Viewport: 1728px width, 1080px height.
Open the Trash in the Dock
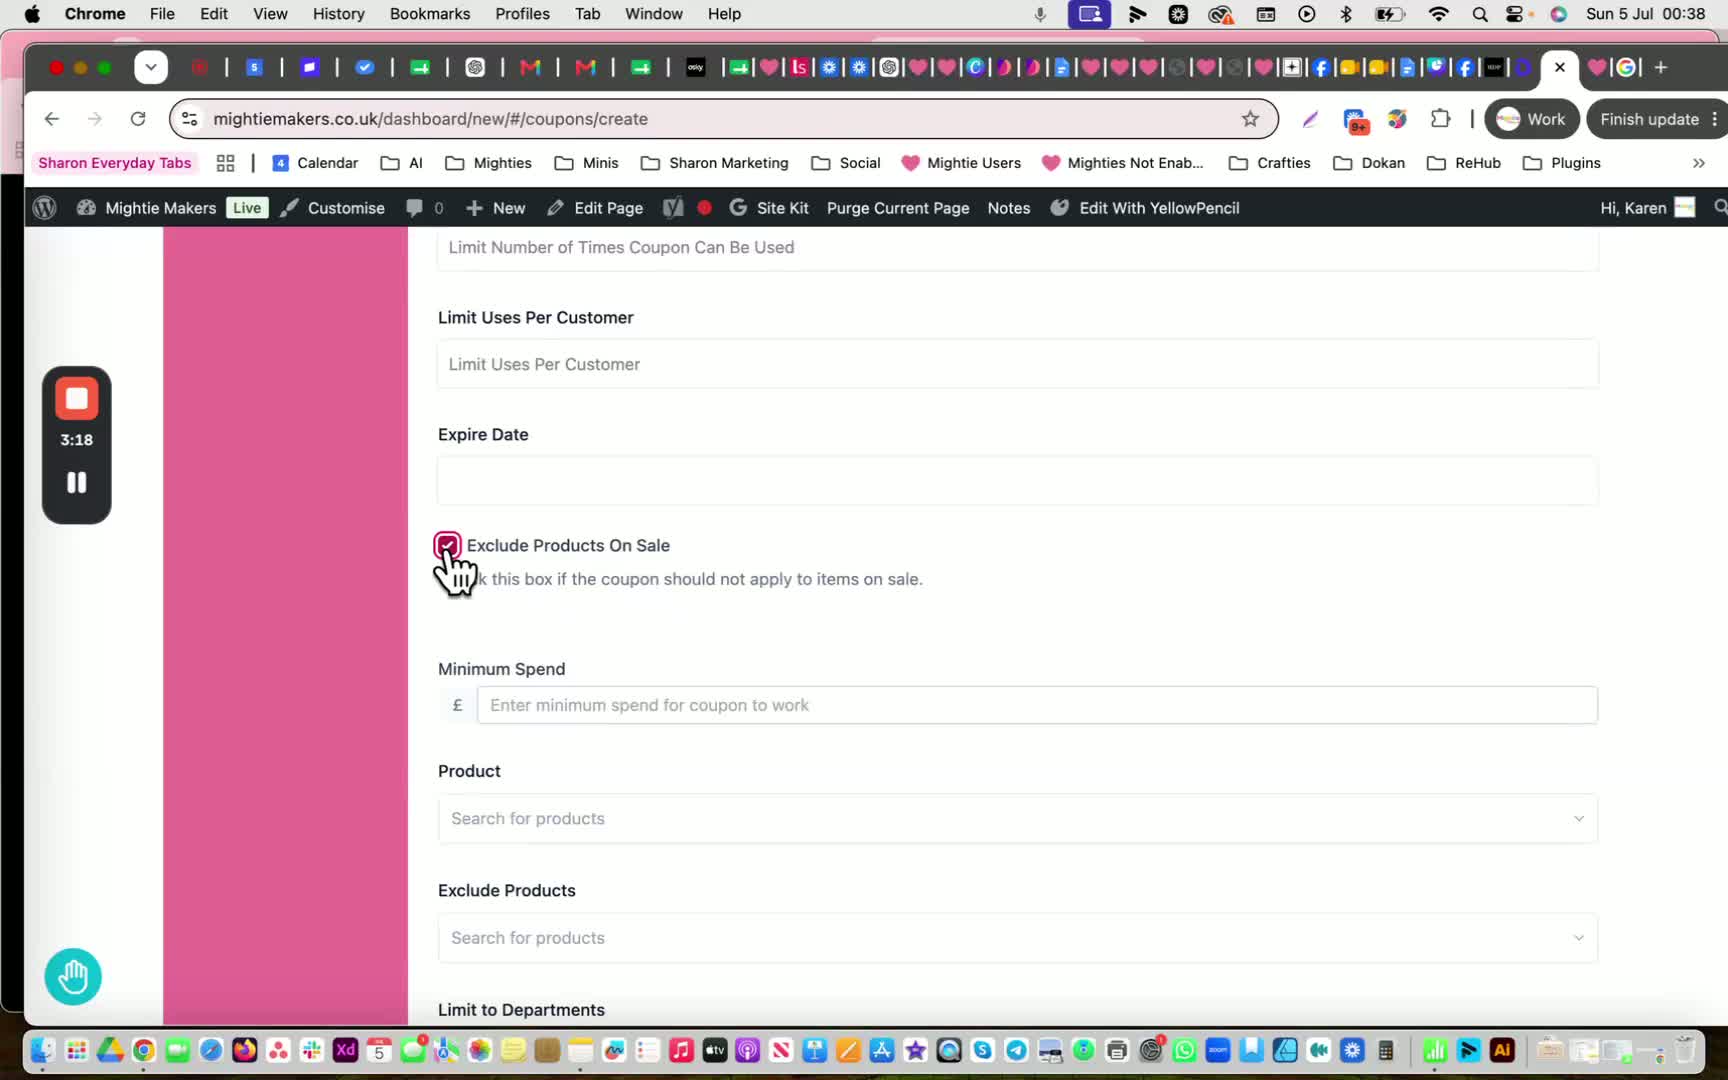[1686, 1050]
